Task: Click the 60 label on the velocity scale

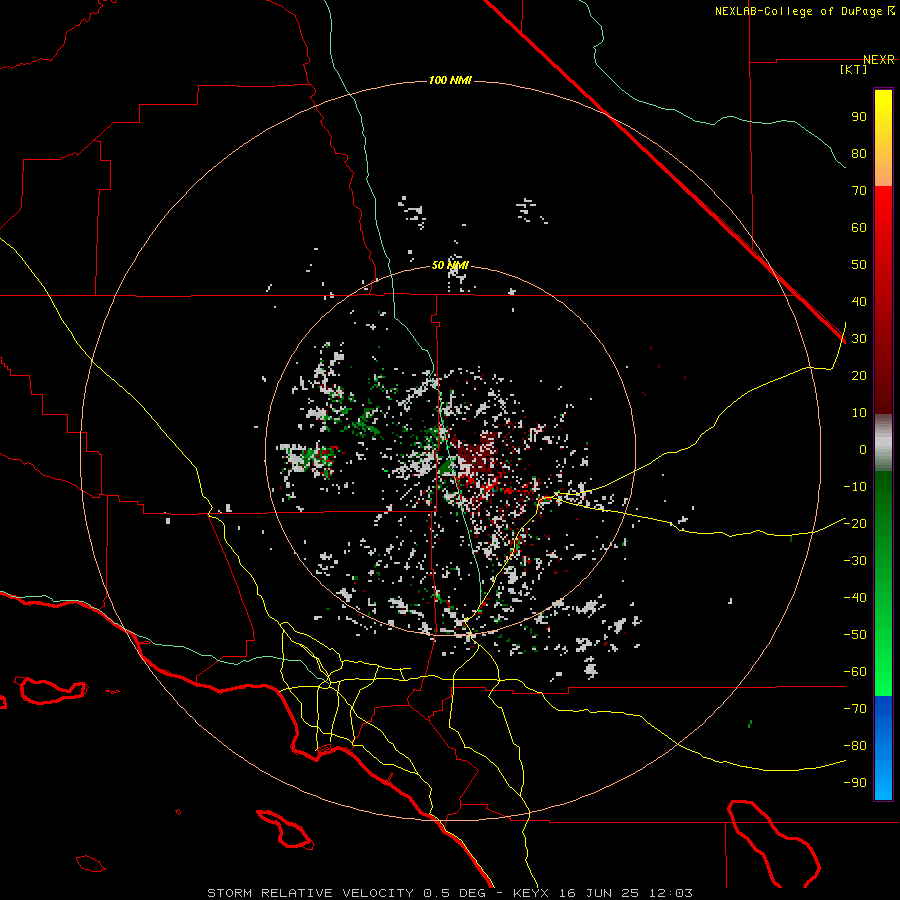Action: coord(859,227)
